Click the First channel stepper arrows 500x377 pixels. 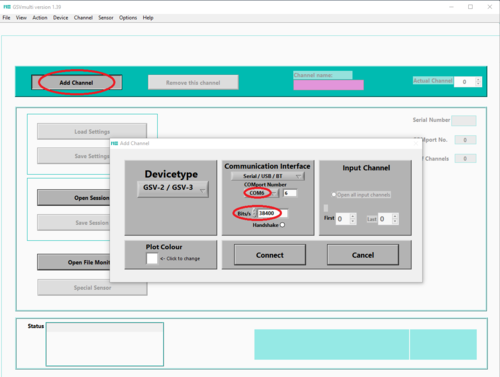pyautogui.click(x=353, y=219)
